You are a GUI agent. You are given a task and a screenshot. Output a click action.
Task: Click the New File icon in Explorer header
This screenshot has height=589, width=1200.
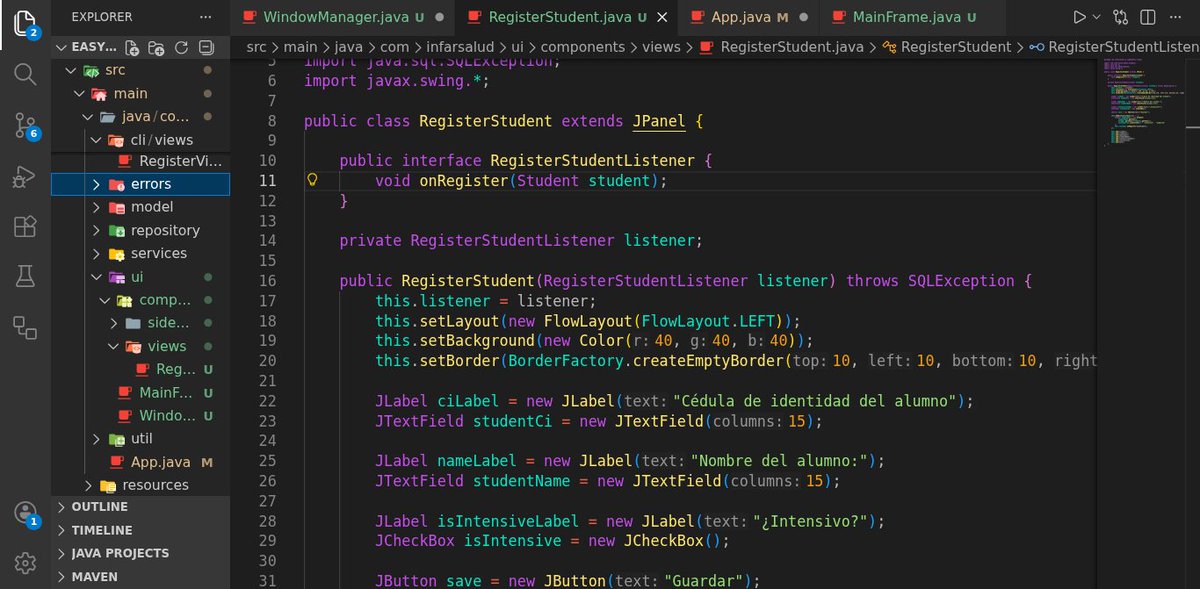132,48
